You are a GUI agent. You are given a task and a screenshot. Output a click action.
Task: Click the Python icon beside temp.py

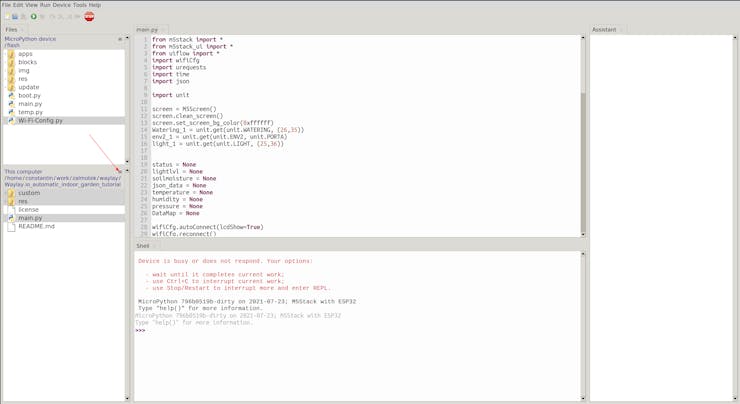pos(11,112)
